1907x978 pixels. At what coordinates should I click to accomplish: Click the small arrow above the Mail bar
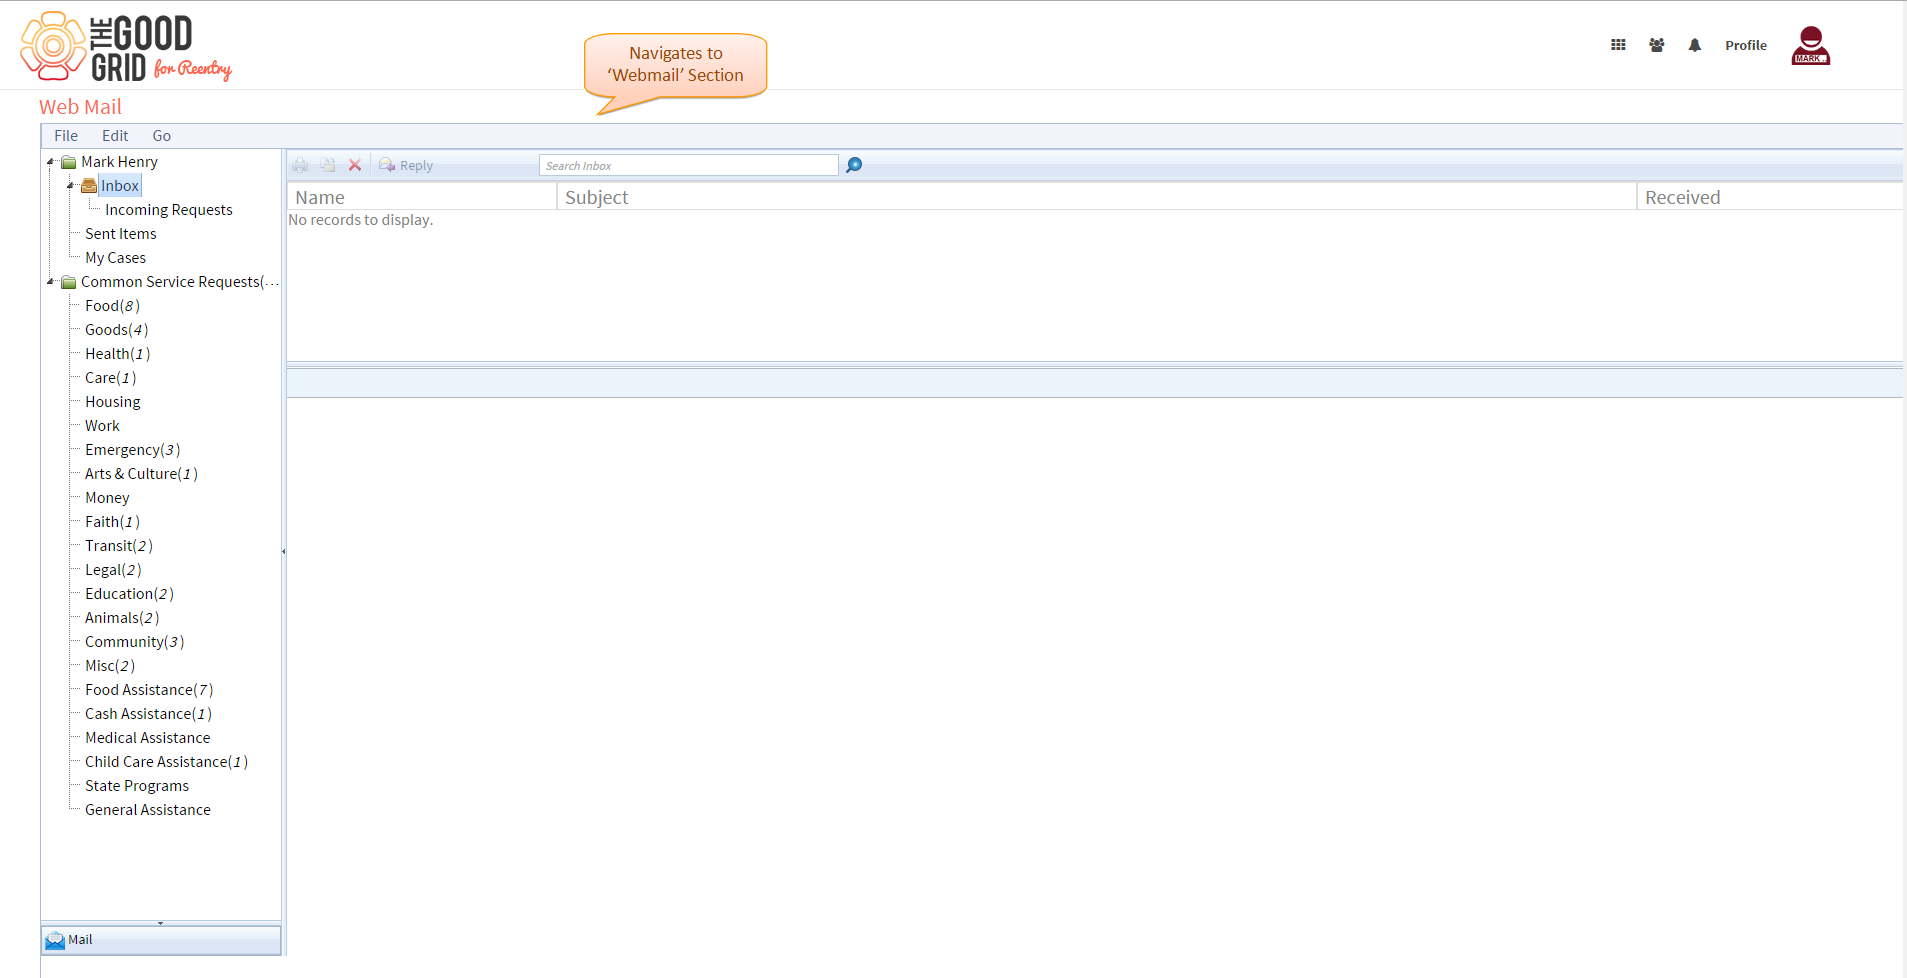(x=160, y=923)
